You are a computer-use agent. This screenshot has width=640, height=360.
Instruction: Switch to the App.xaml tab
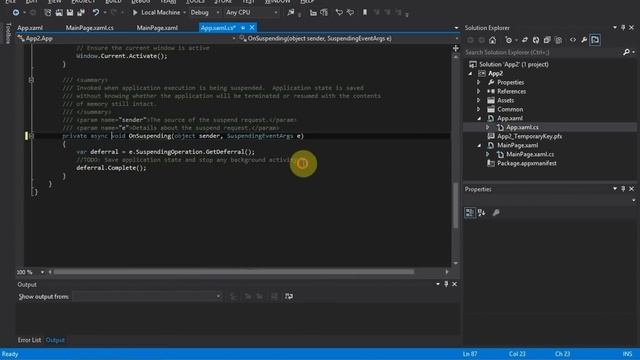pyautogui.click(x=30, y=28)
